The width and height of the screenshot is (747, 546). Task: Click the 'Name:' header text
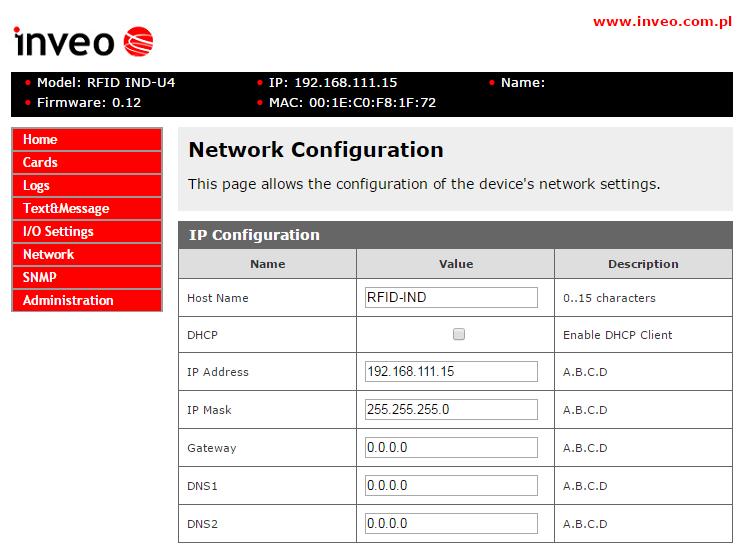point(523,83)
